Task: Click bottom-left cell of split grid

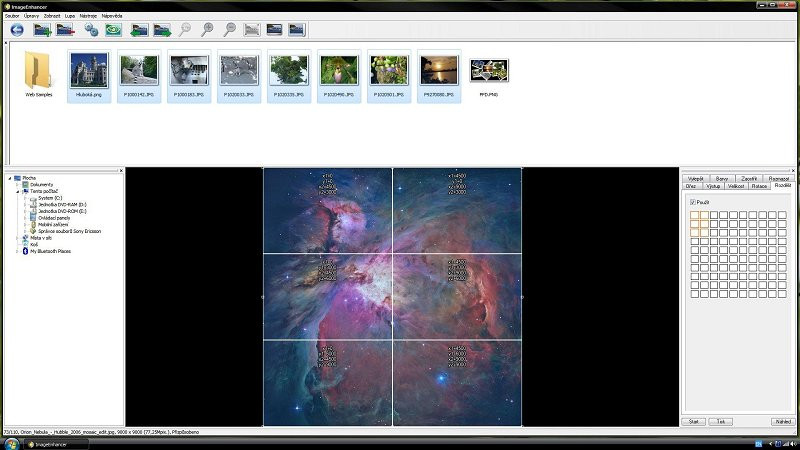Action: pos(694,294)
